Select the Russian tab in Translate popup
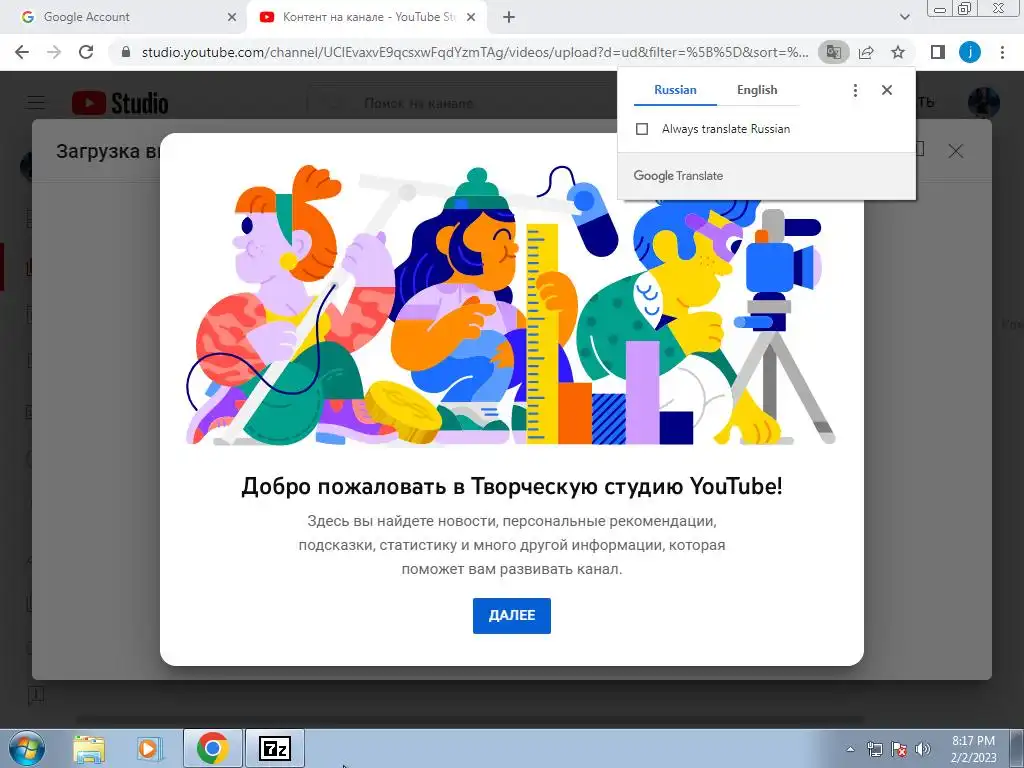 coord(675,90)
